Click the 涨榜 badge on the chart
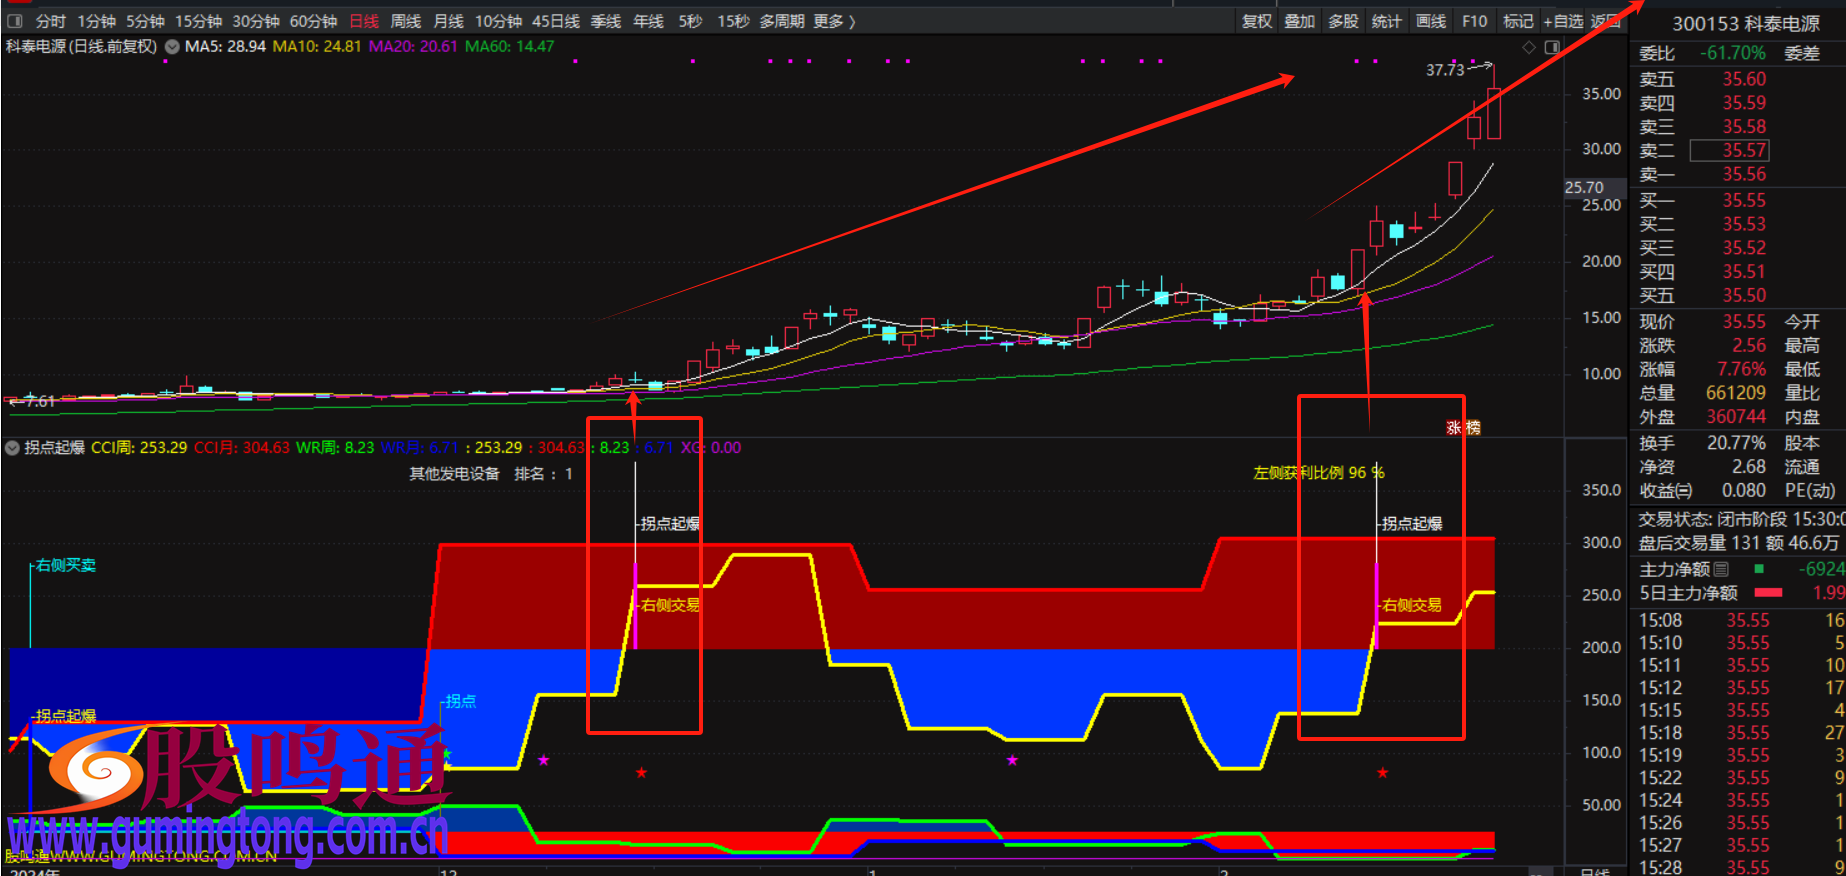Image resolution: width=1846 pixels, height=876 pixels. pyautogui.click(x=1463, y=427)
